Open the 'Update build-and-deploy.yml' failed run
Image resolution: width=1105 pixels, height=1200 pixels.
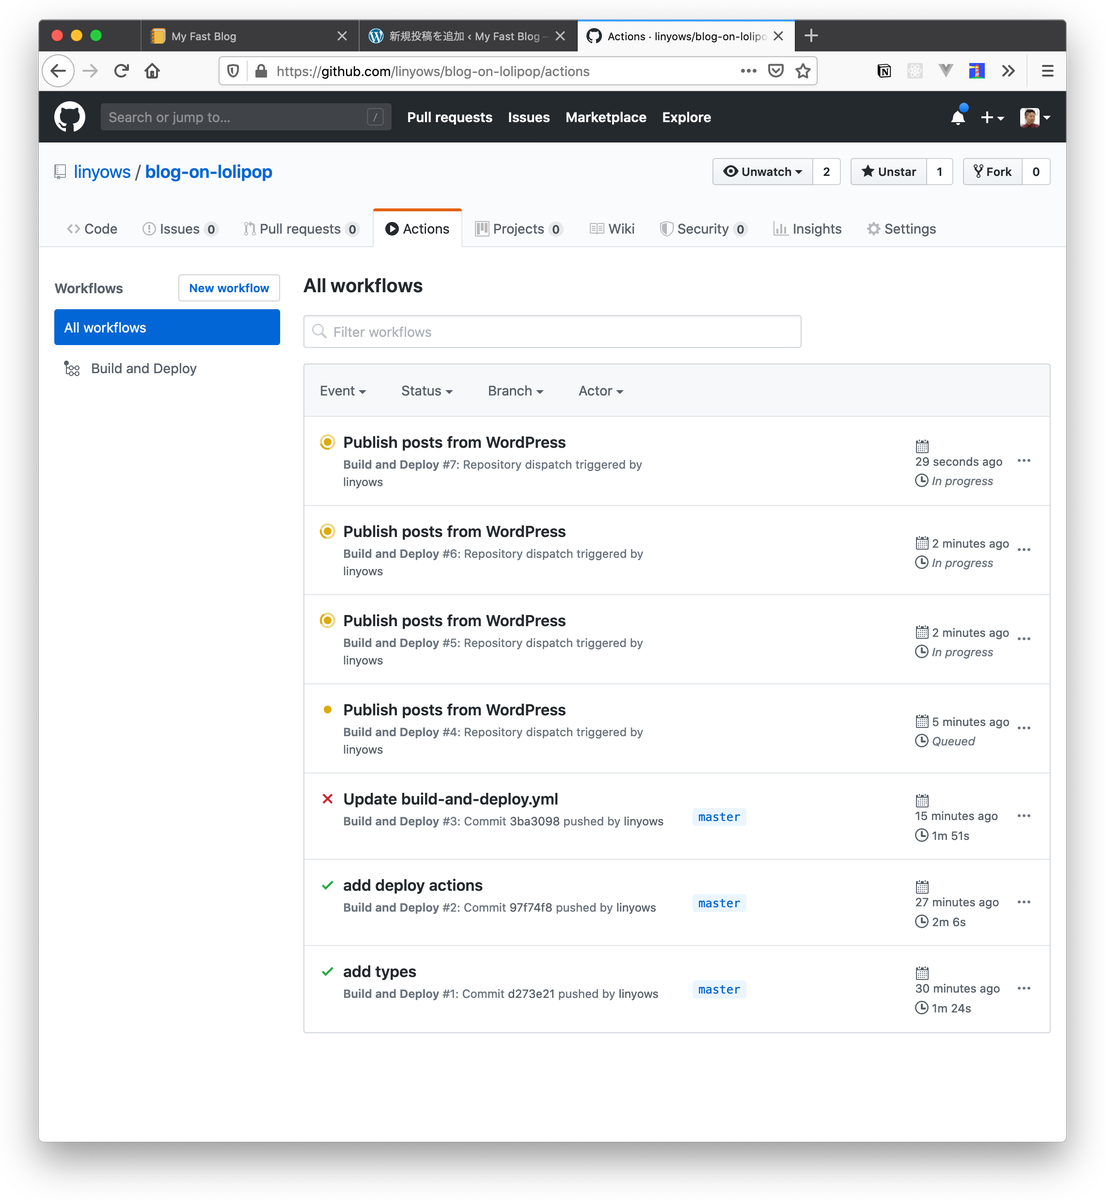point(450,799)
